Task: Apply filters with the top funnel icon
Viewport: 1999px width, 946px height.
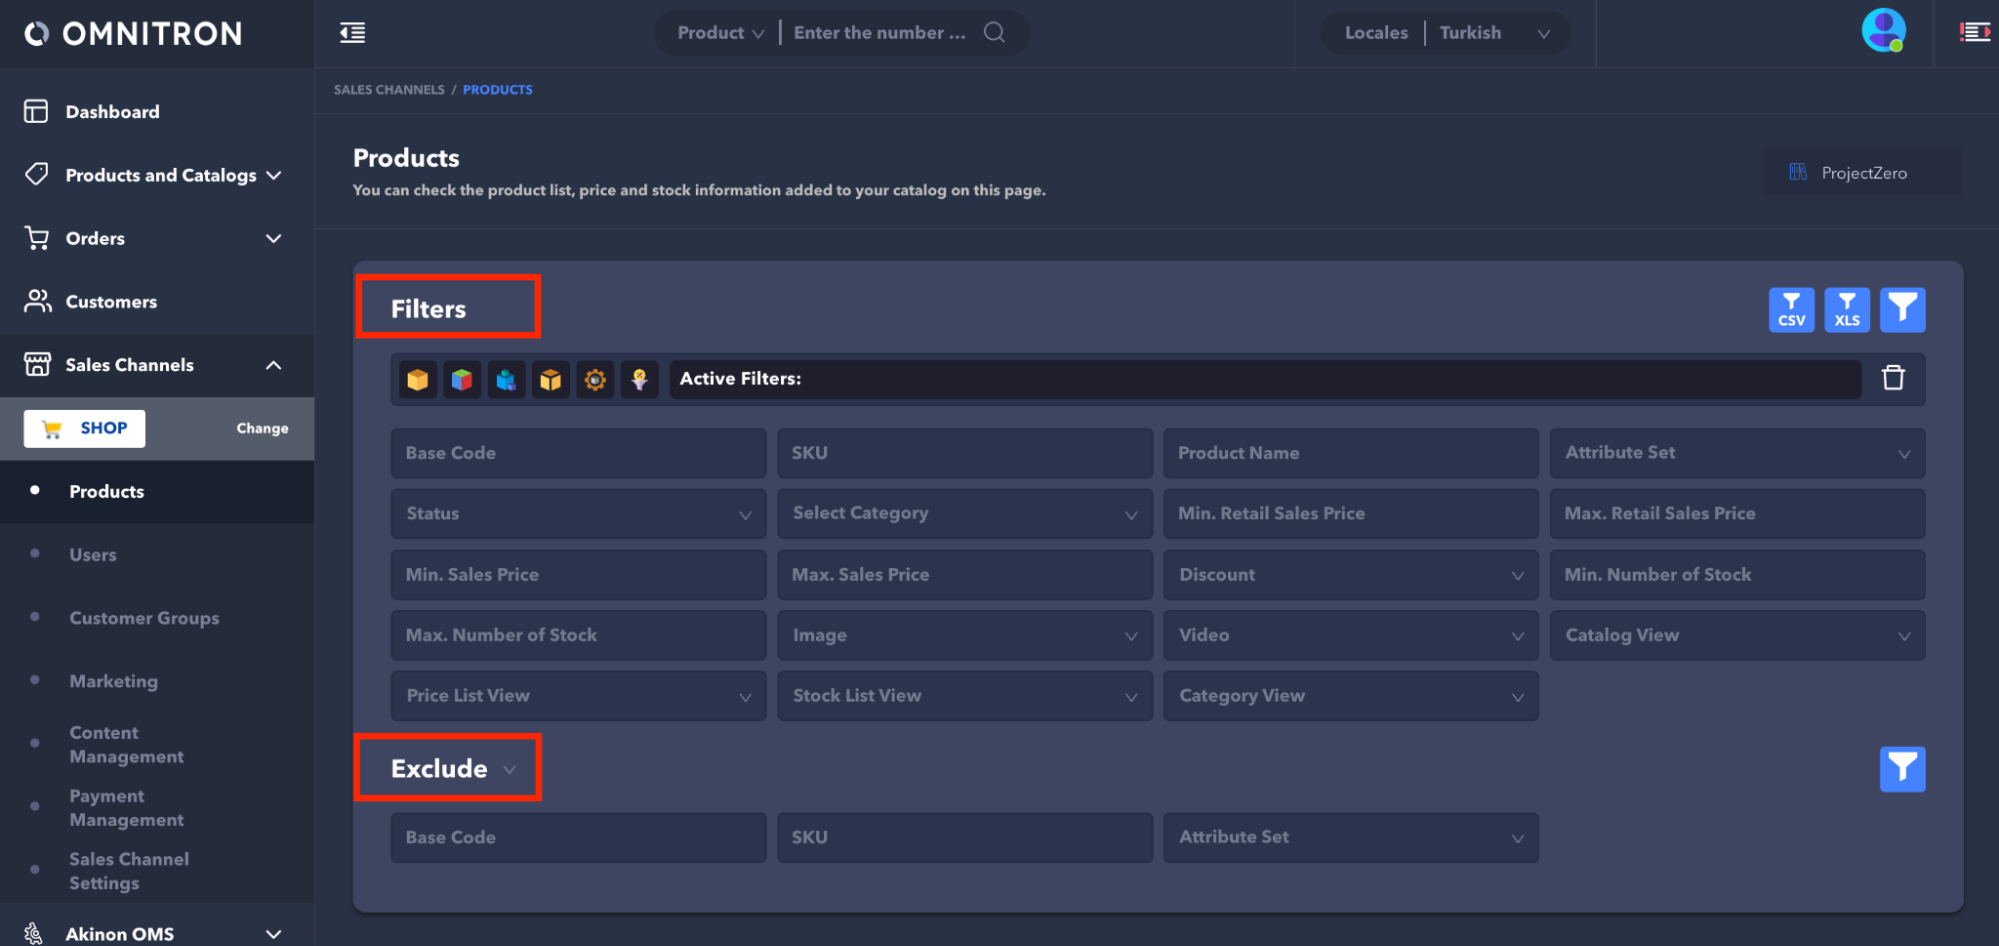Action: click(x=1902, y=310)
